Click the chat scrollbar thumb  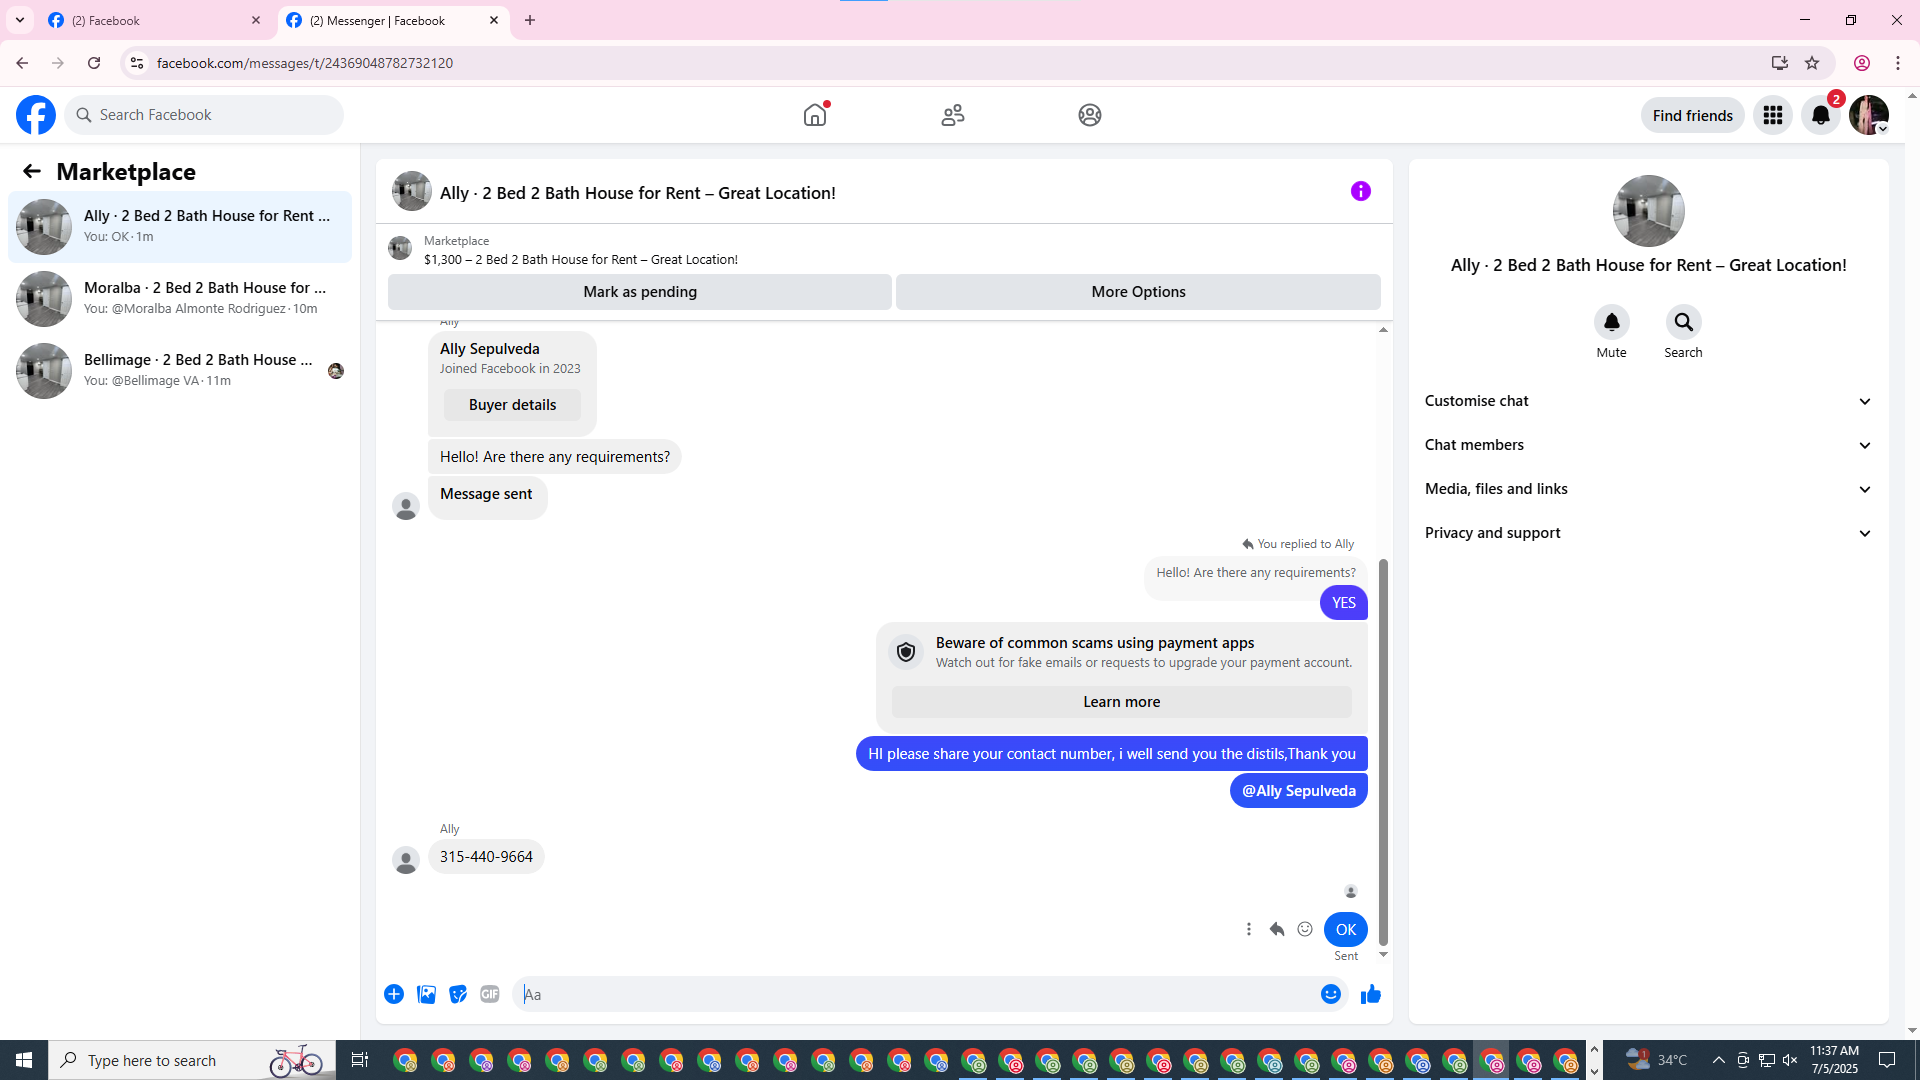point(1383,750)
